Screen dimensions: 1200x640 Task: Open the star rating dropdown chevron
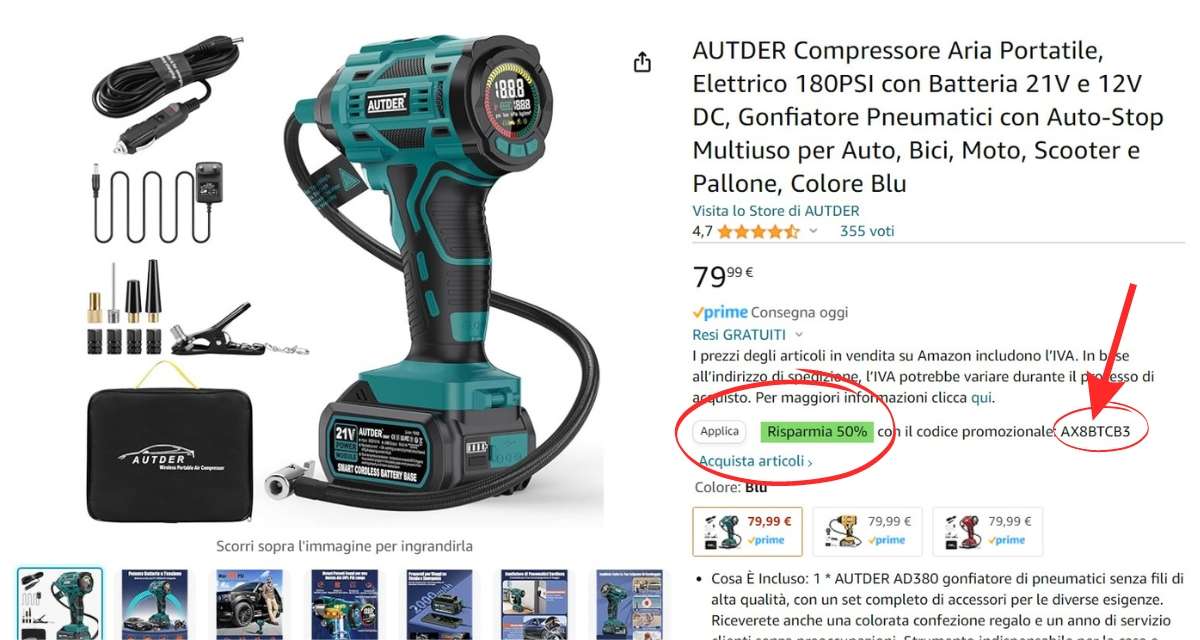(x=813, y=231)
